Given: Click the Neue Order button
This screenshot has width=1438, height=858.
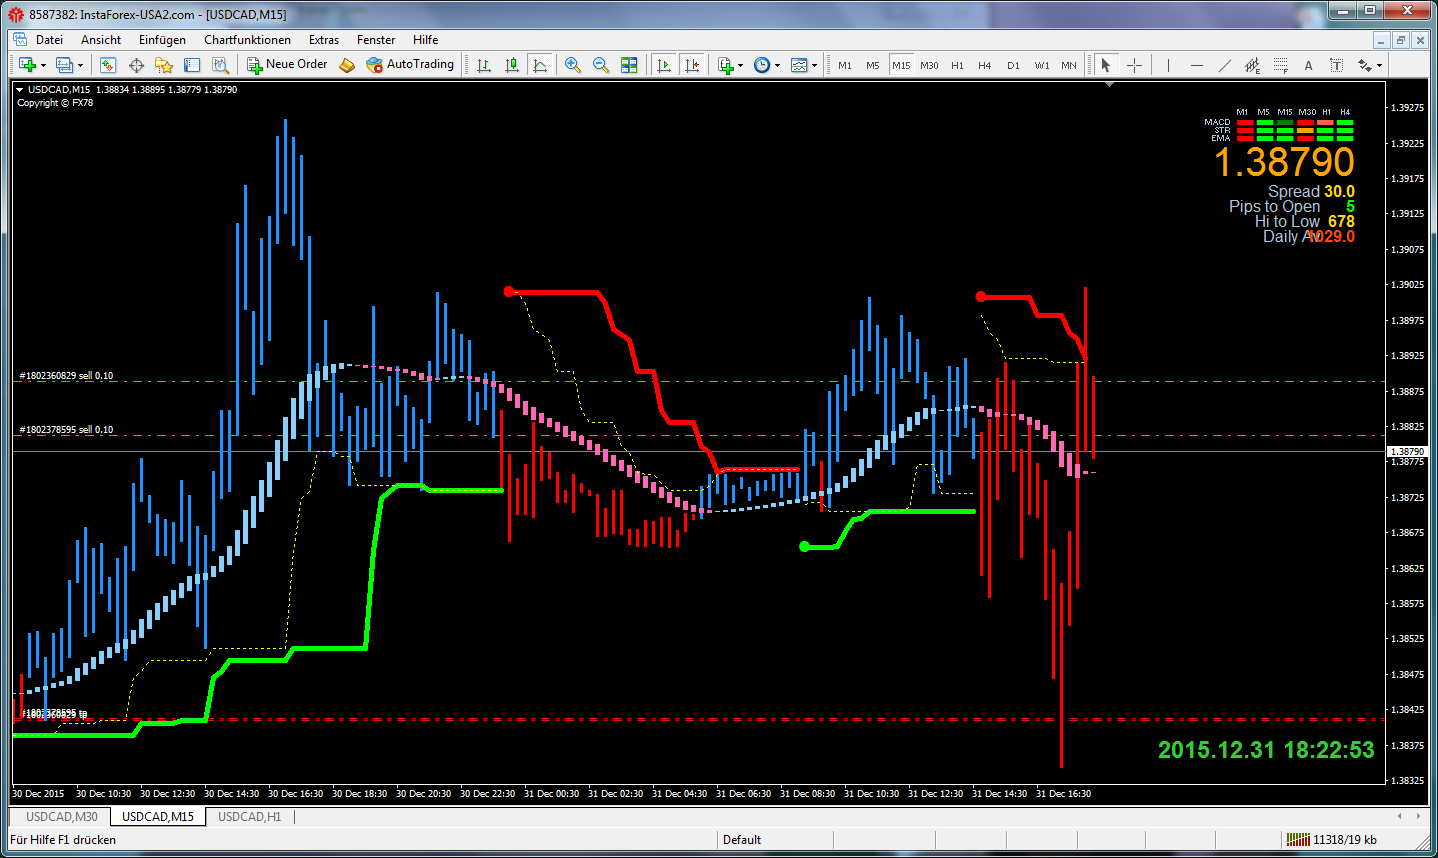Looking at the screenshot, I should point(288,65).
